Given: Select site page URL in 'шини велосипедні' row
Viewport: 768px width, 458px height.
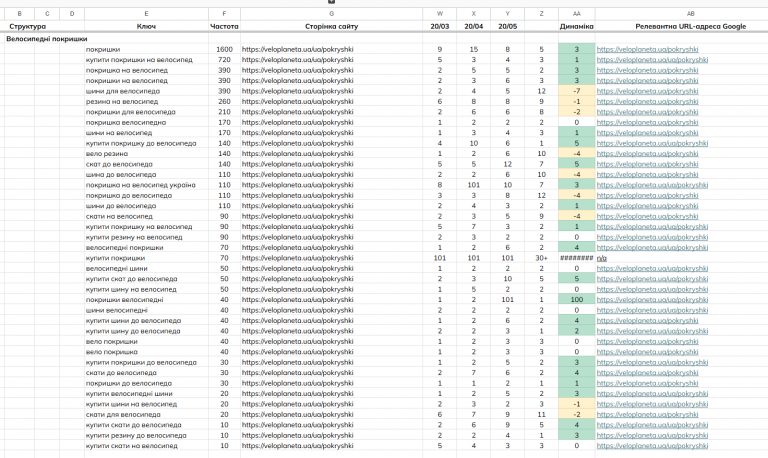Looking at the screenshot, I should [x=297, y=310].
